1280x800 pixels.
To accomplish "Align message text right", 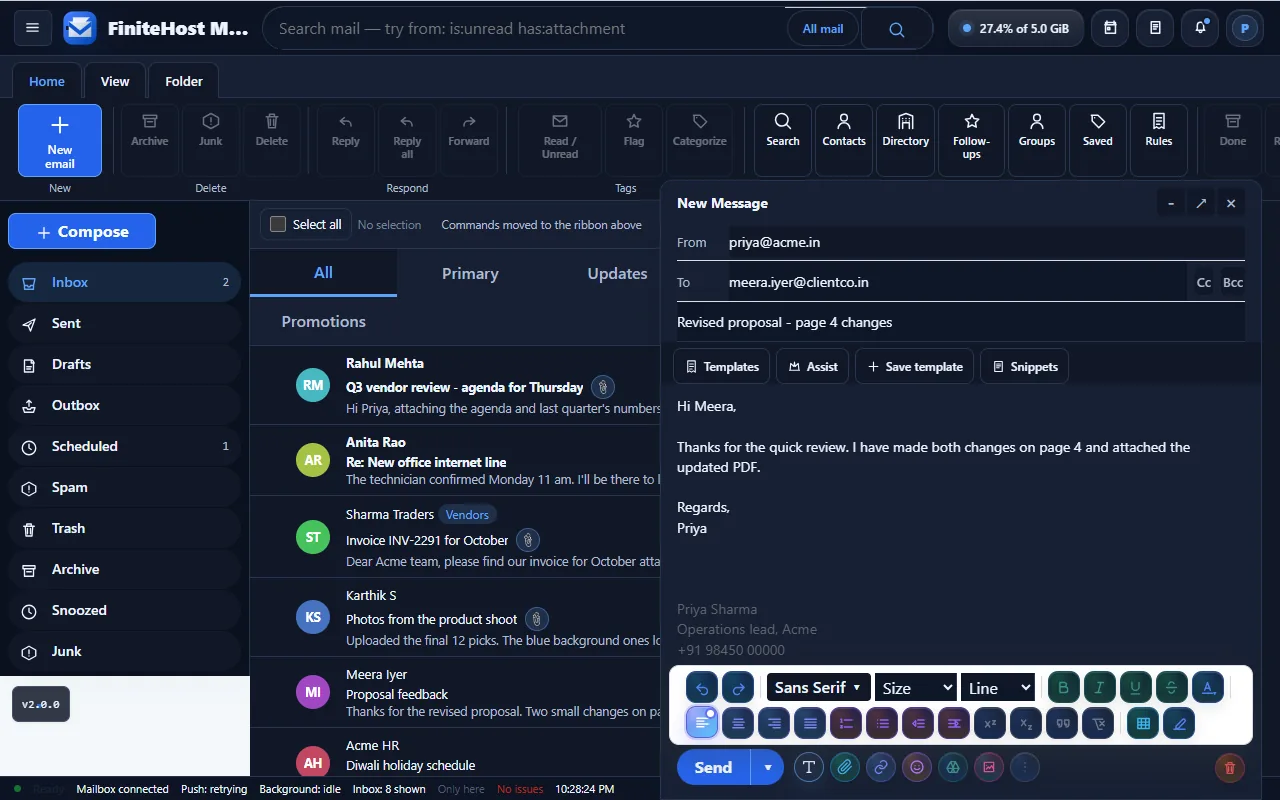I will [x=774, y=723].
